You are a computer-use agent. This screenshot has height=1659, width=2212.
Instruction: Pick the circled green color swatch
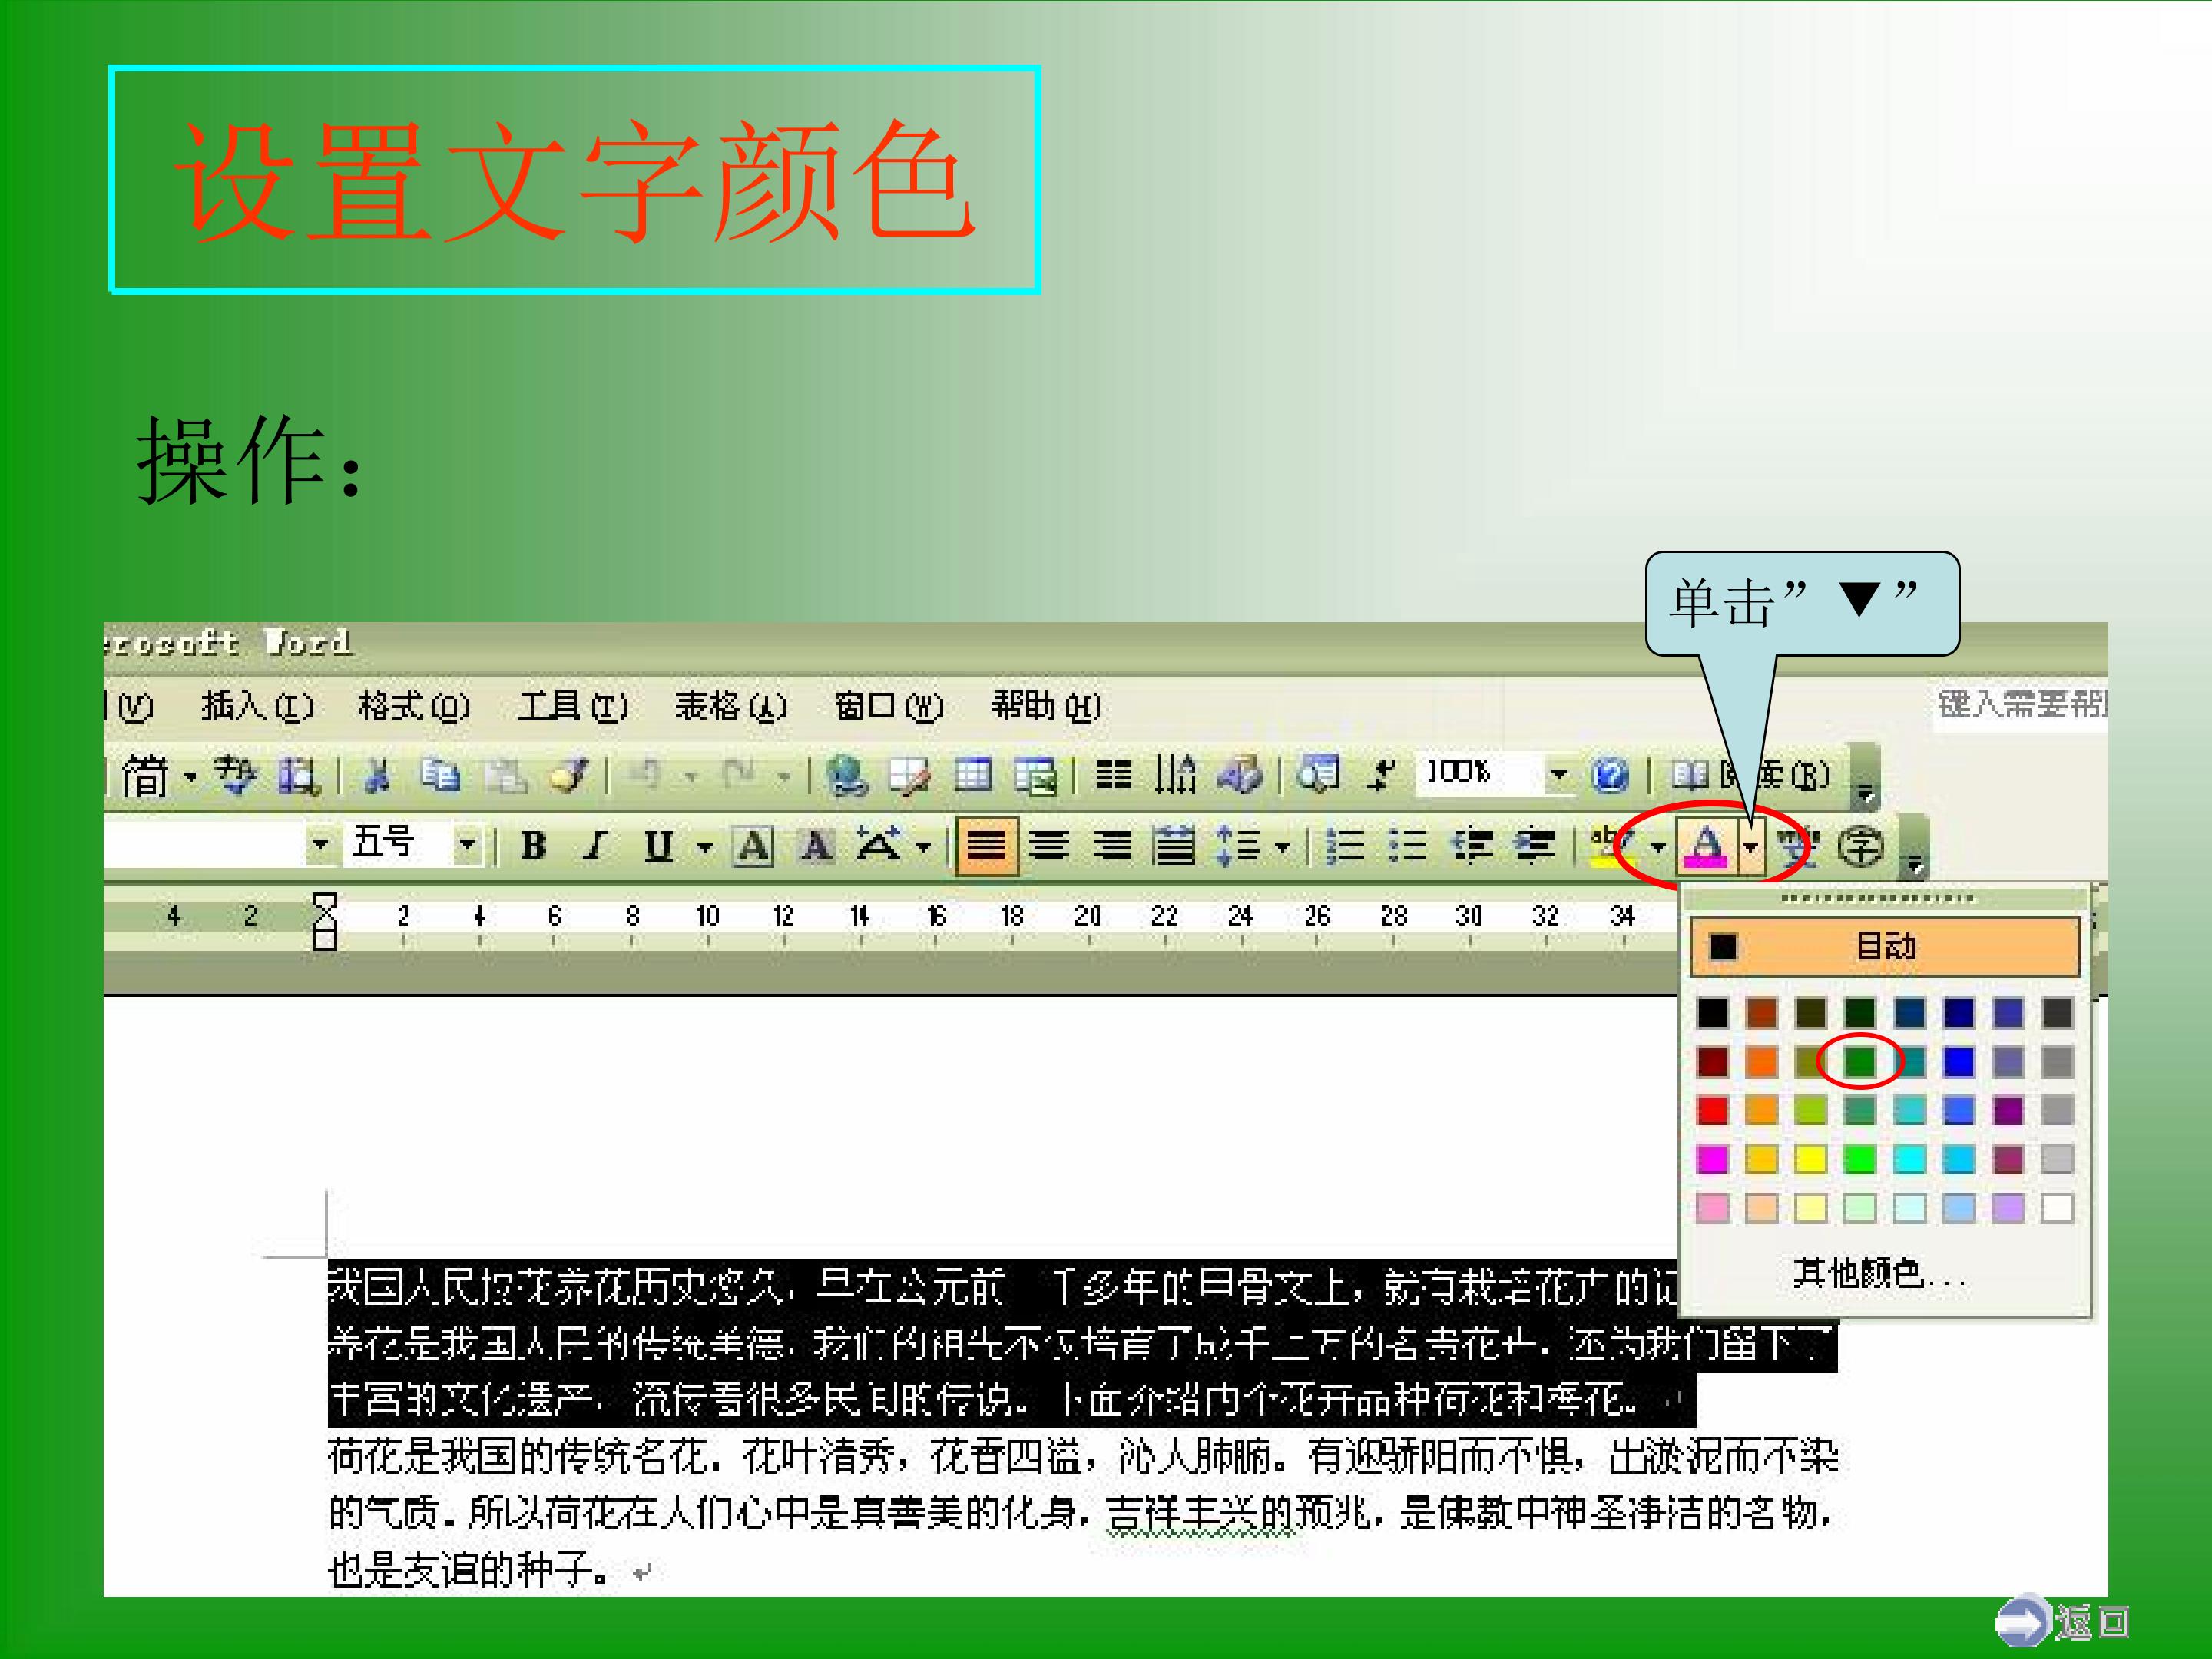pyautogui.click(x=1859, y=1062)
